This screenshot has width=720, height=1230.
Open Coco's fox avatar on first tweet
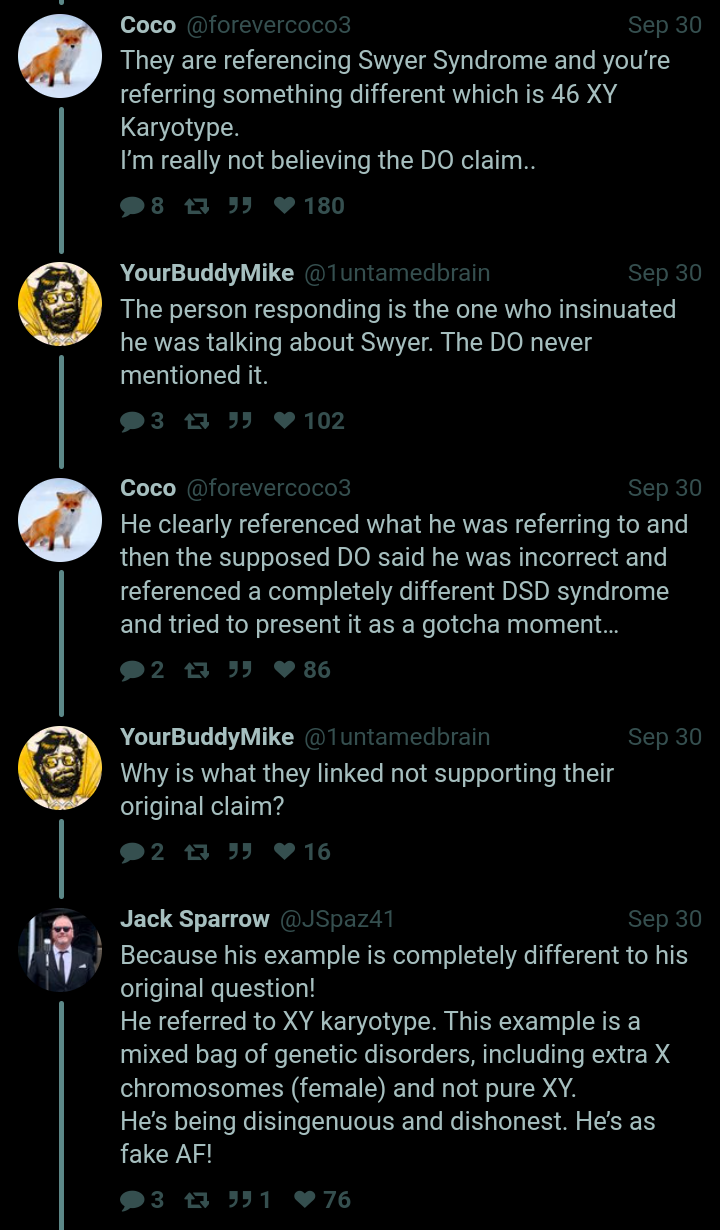[x=60, y=56]
